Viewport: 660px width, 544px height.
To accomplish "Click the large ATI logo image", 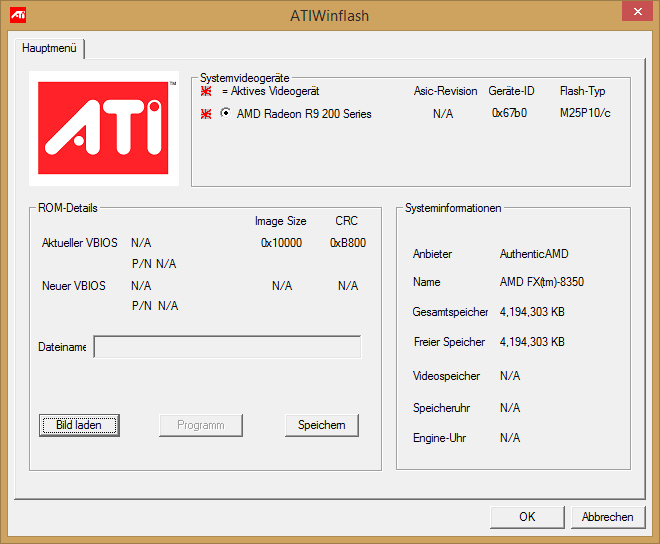I will coord(104,128).
